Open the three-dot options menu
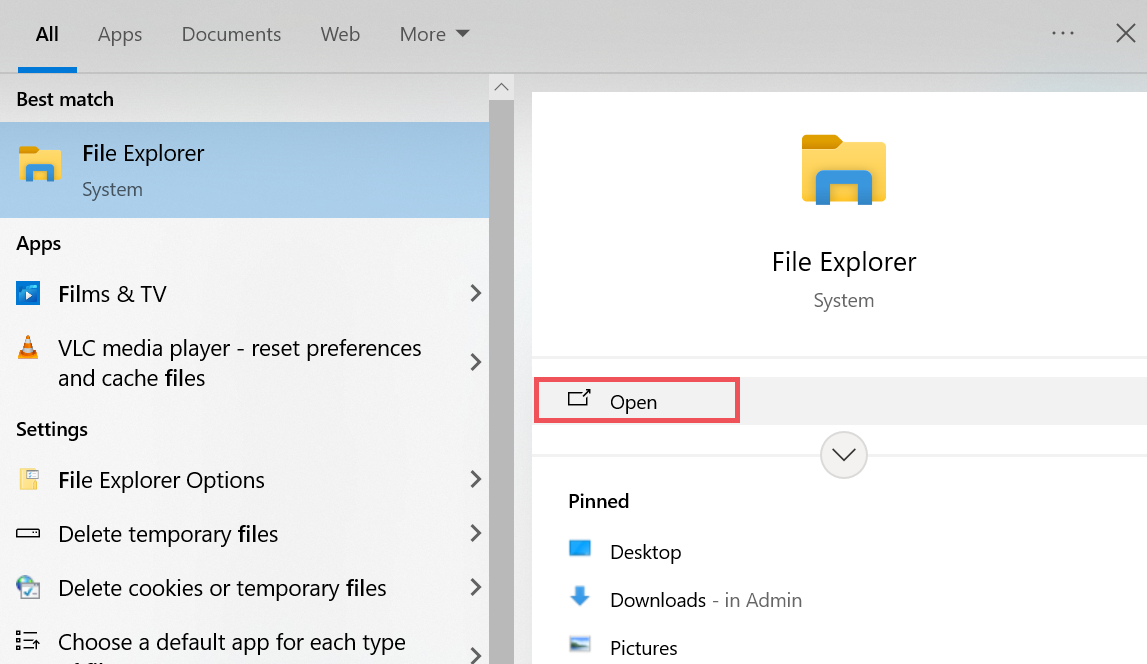The image size is (1147, 664). pos(1062,33)
